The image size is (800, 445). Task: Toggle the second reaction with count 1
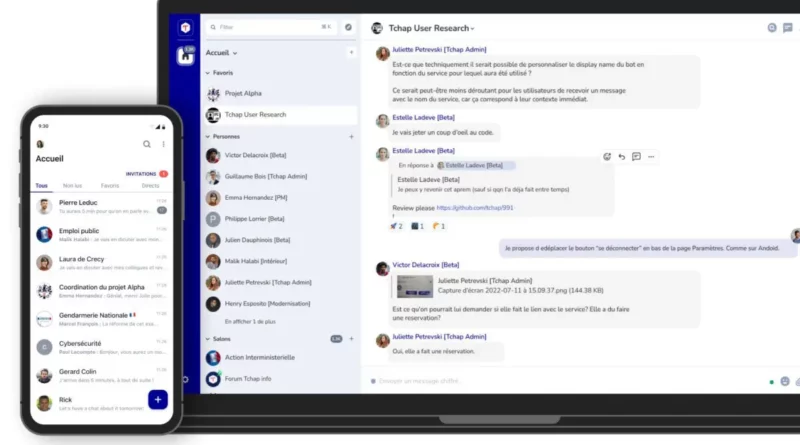pyautogui.click(x=417, y=226)
